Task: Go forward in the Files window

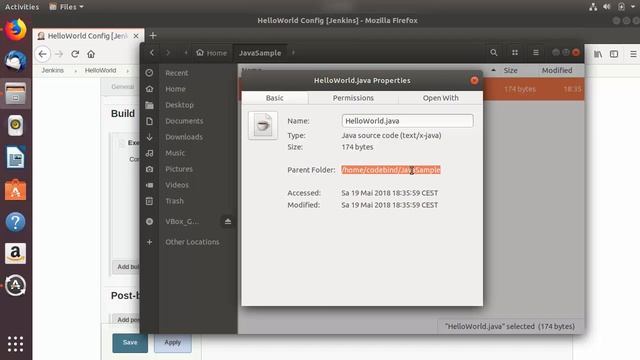Action: pyautogui.click(x=168, y=53)
